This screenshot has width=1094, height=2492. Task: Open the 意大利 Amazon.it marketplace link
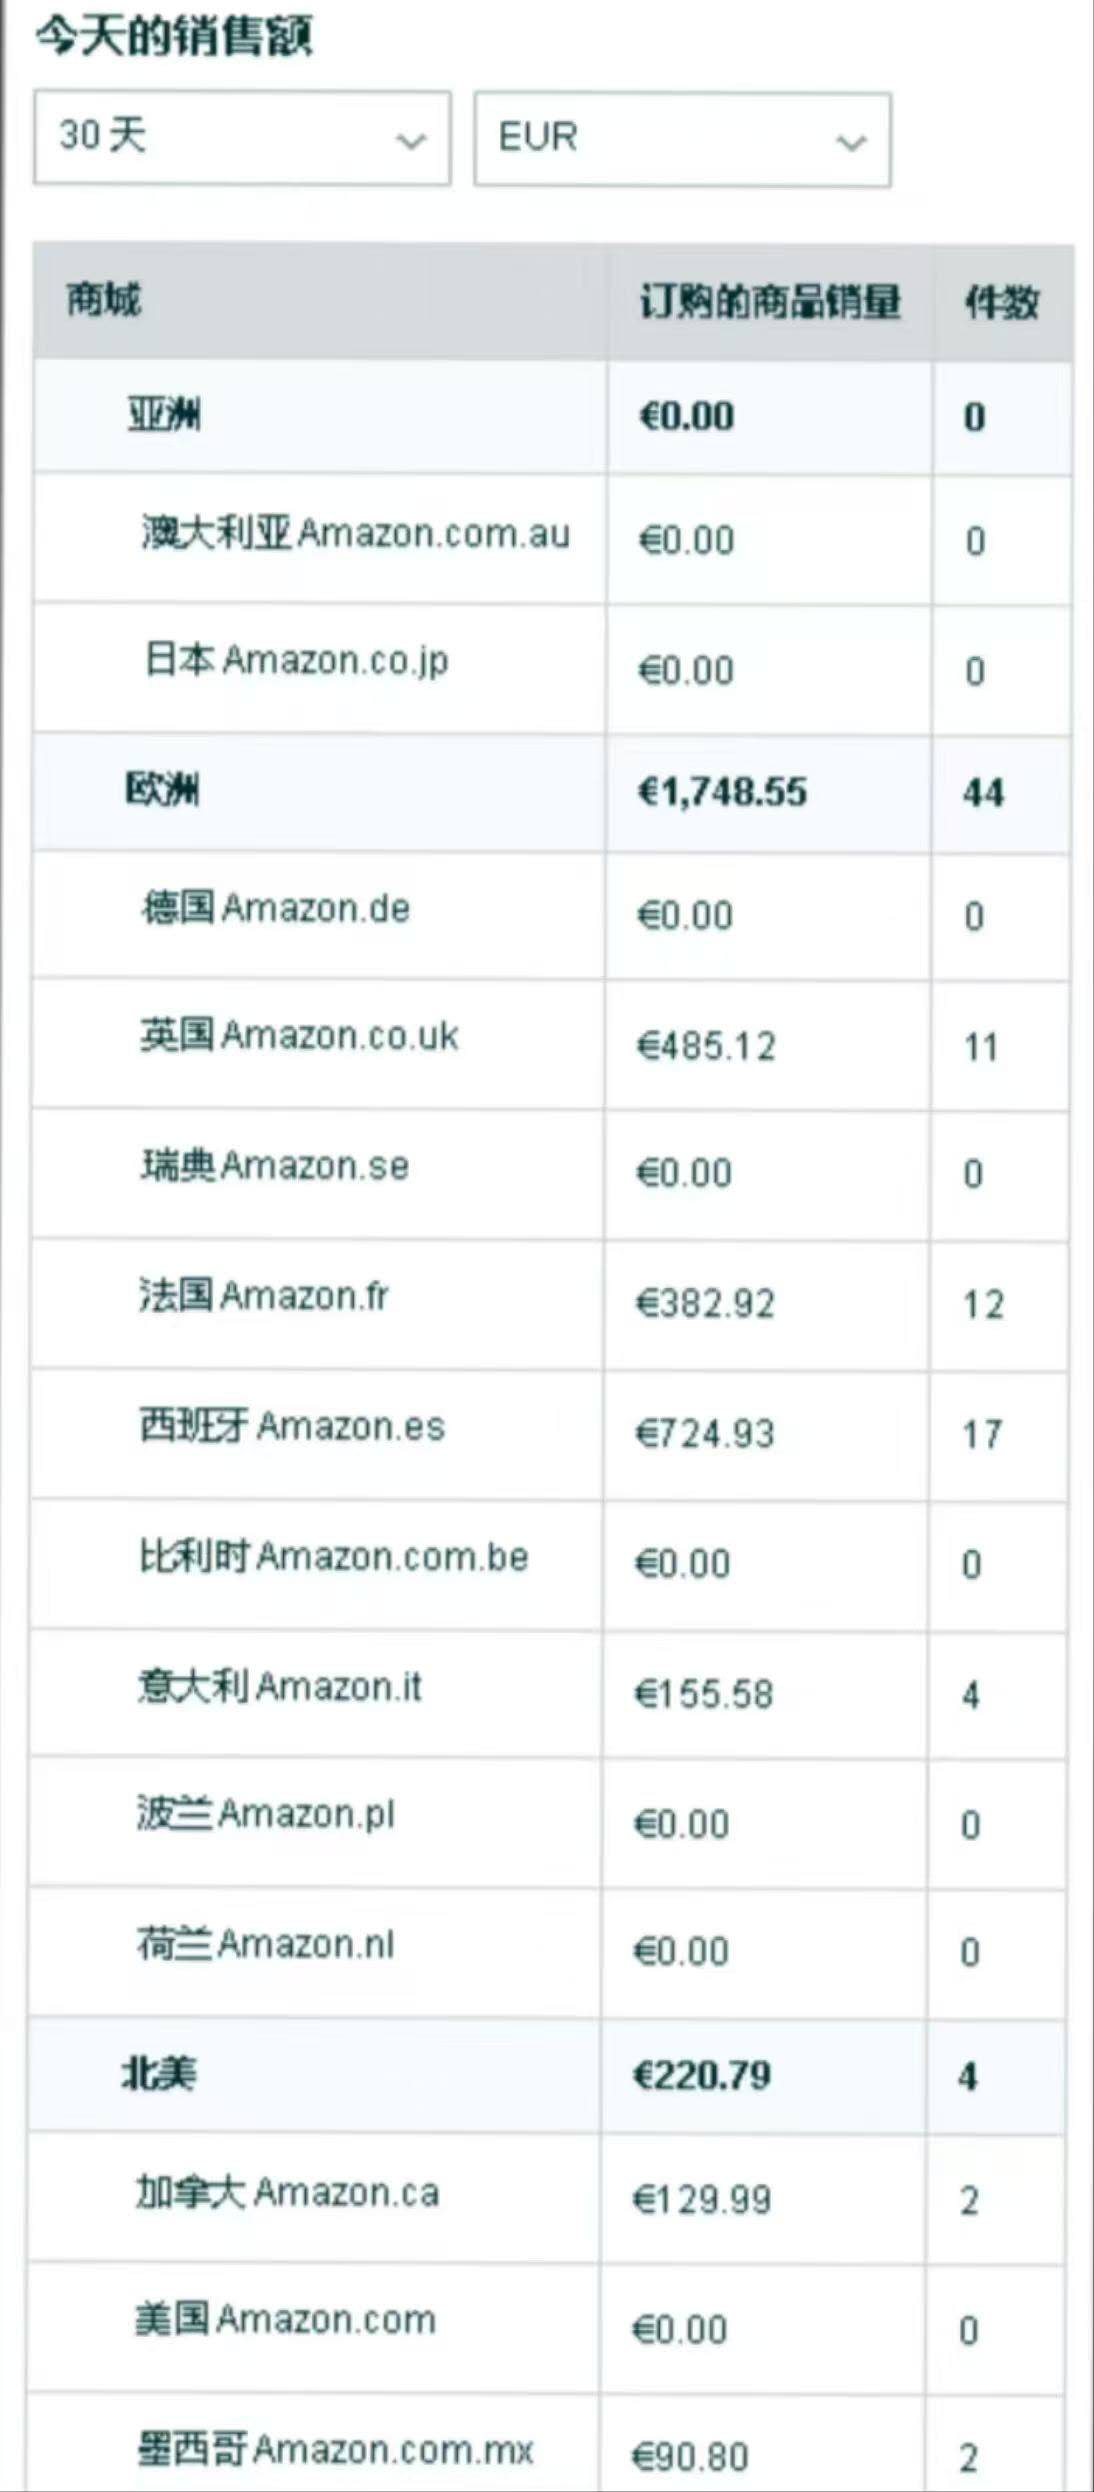[280, 1687]
